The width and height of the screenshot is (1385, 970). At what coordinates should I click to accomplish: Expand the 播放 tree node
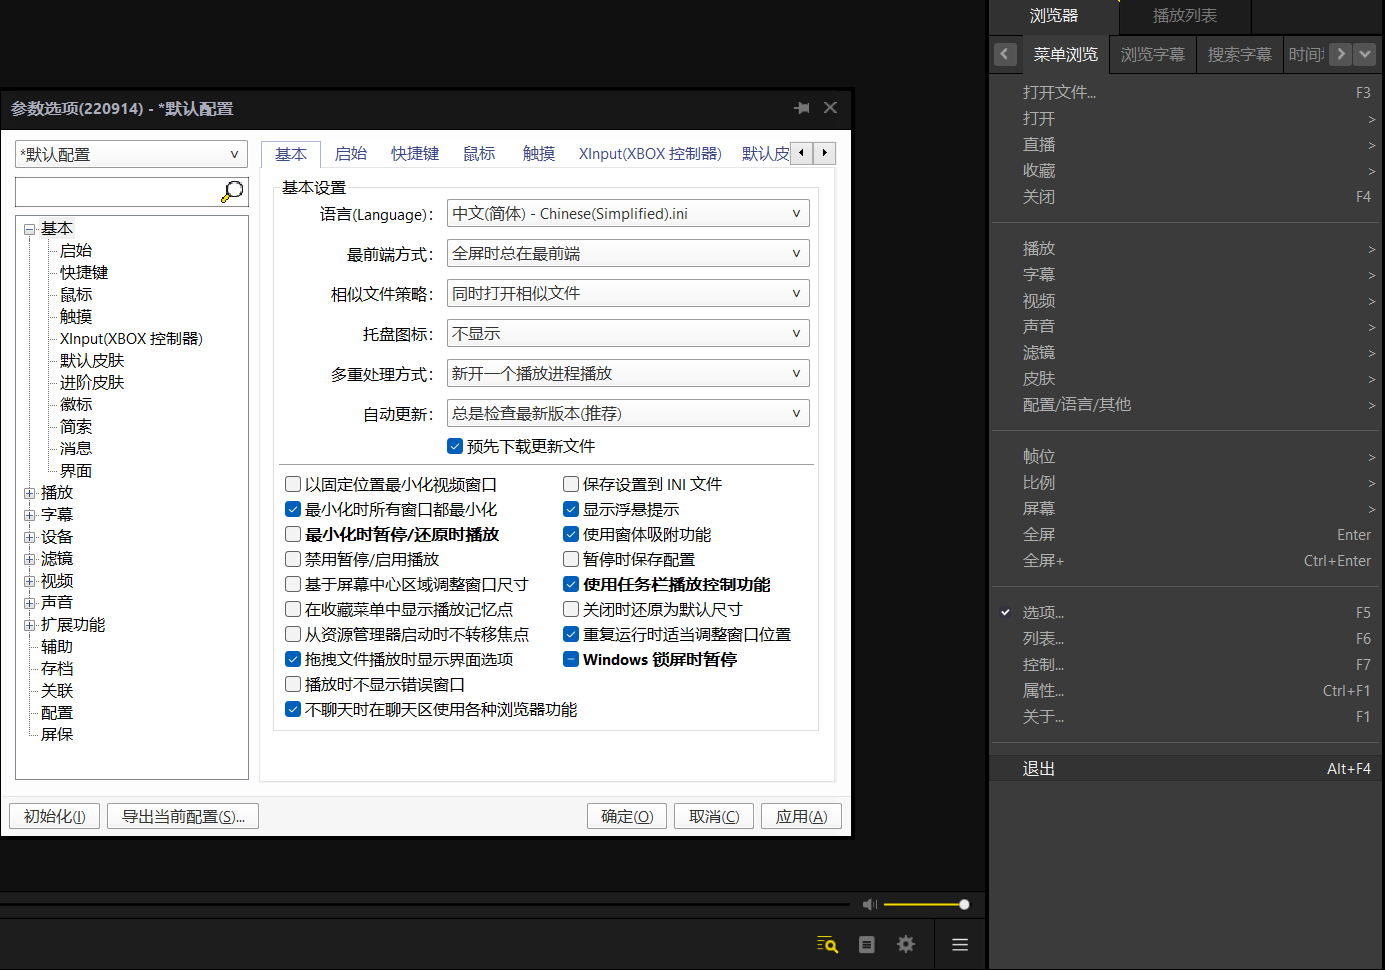(30, 493)
